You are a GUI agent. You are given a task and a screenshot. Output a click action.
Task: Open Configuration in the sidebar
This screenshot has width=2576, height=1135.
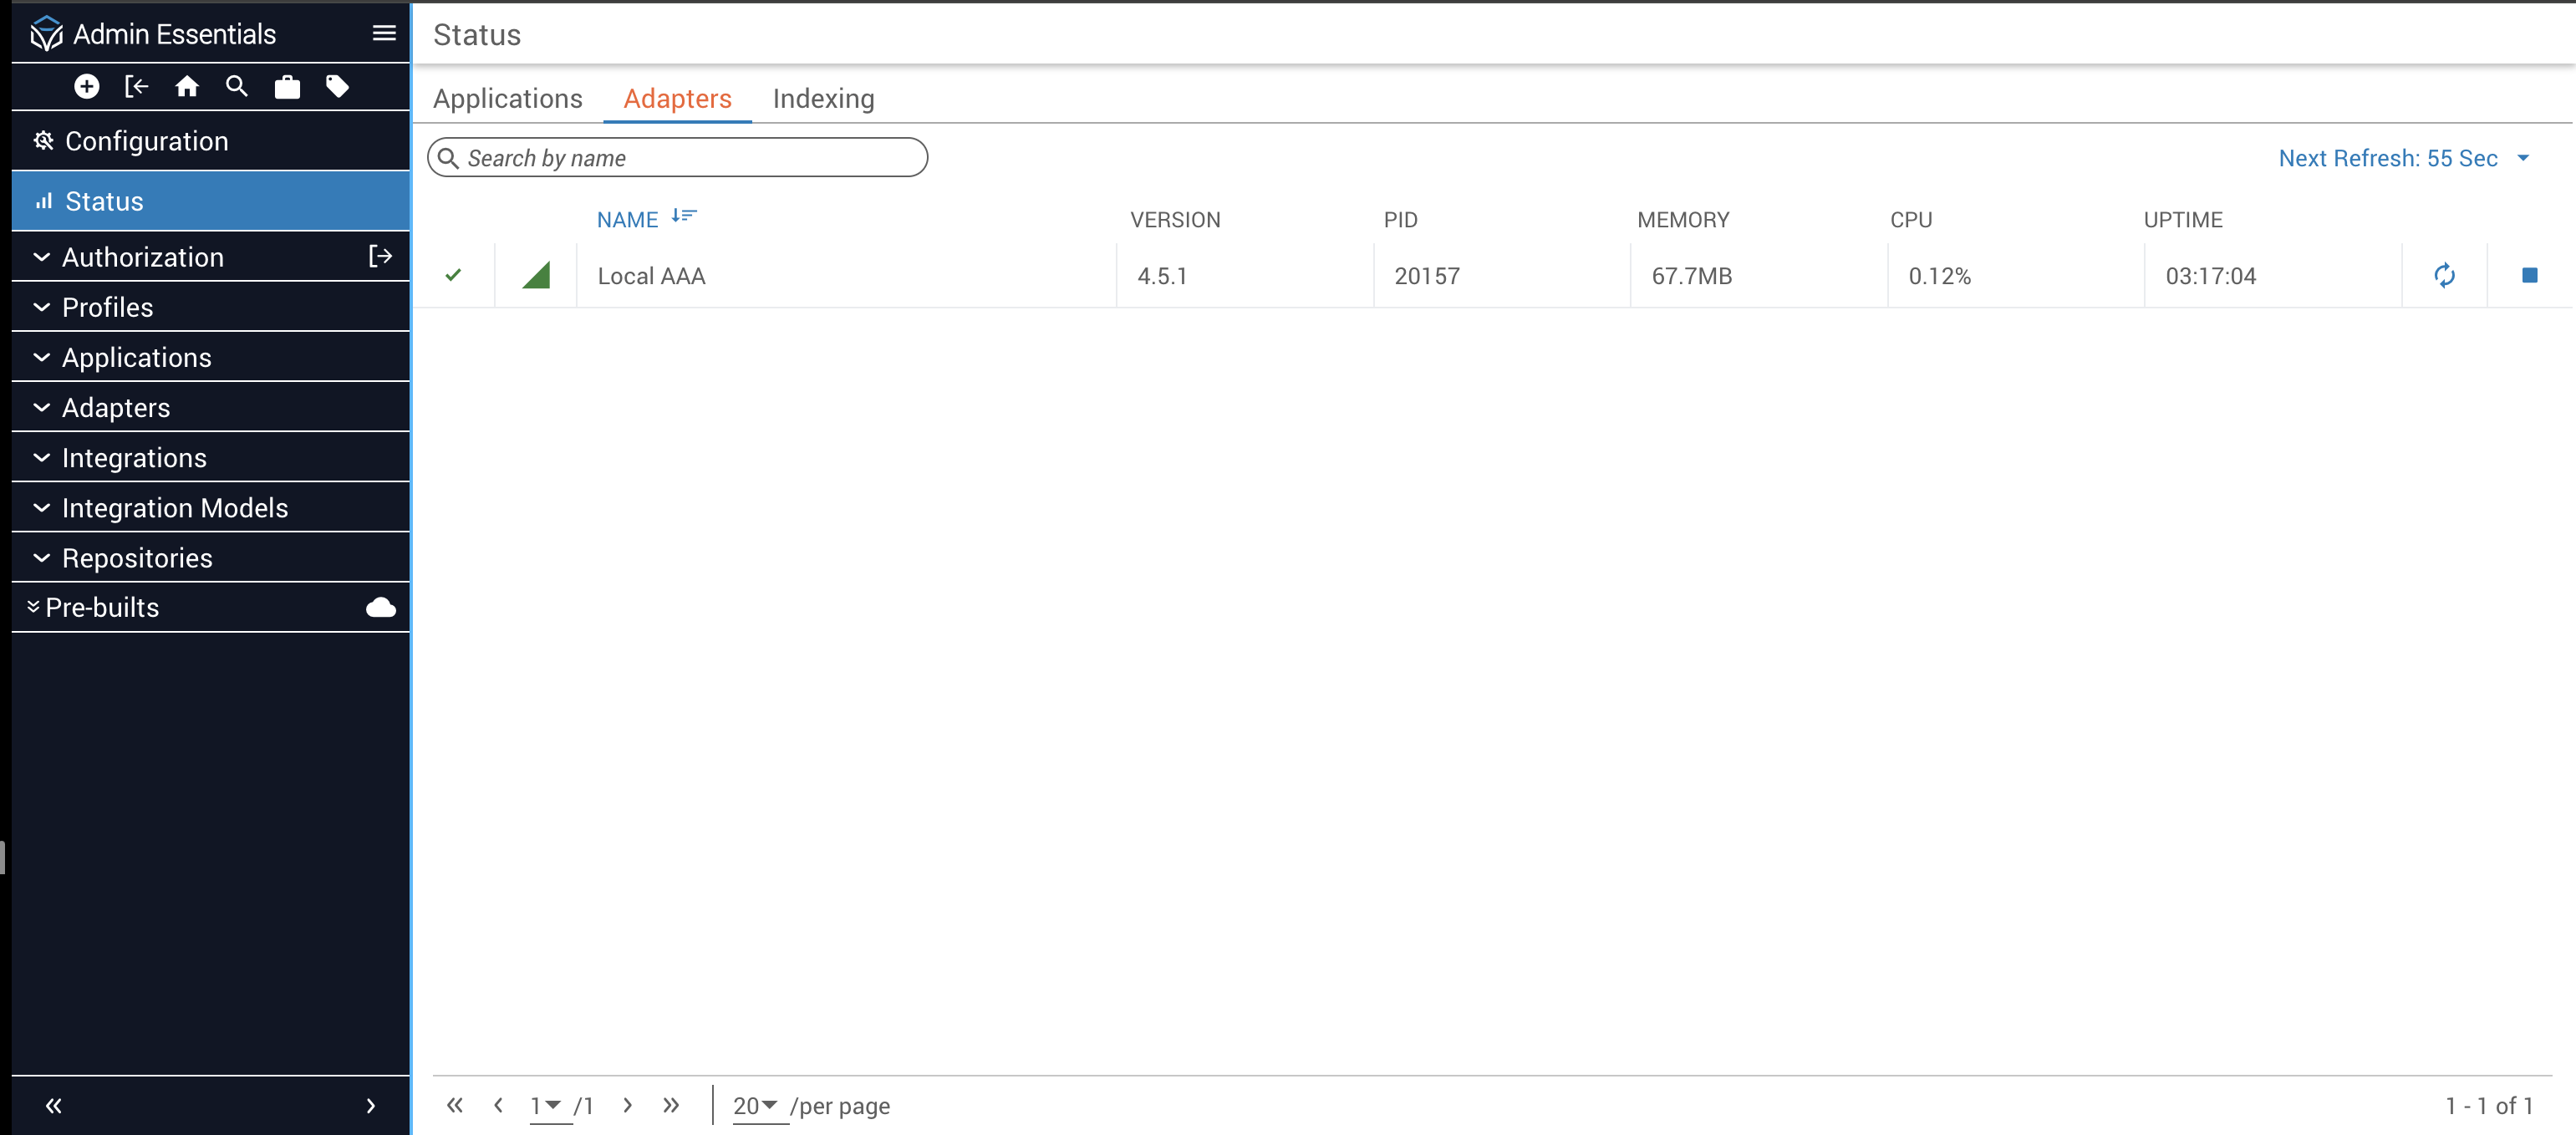coord(146,141)
